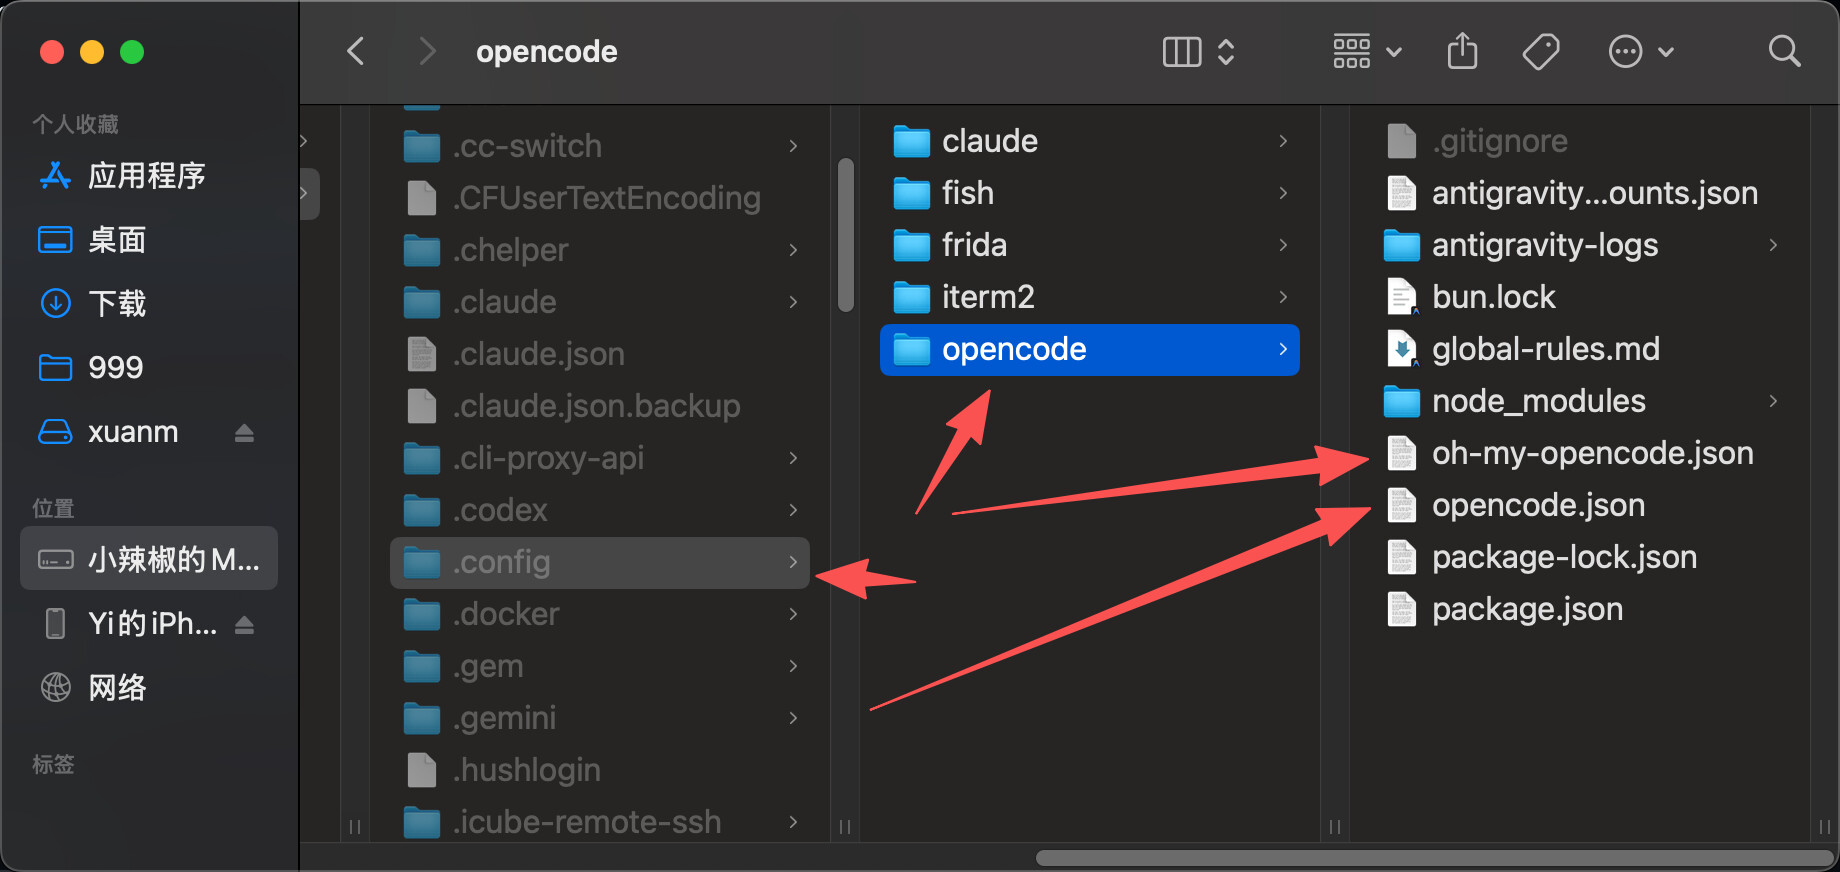Click the vertical scrollbar in first column
Screen dimensions: 1840x872
(x=846, y=235)
